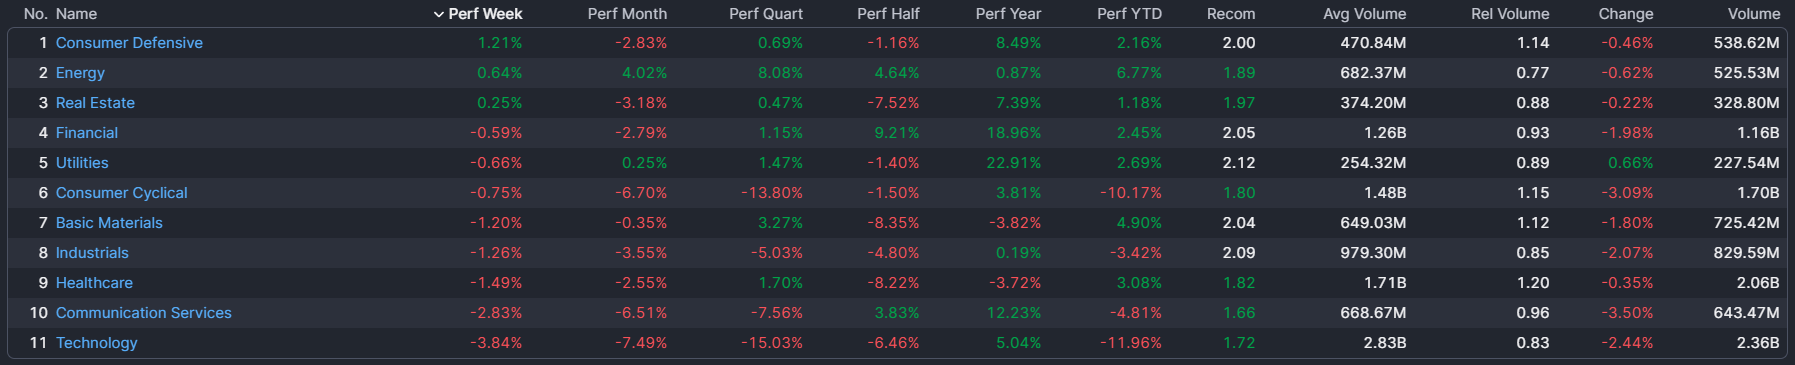Open the Energy sector link

(80, 73)
